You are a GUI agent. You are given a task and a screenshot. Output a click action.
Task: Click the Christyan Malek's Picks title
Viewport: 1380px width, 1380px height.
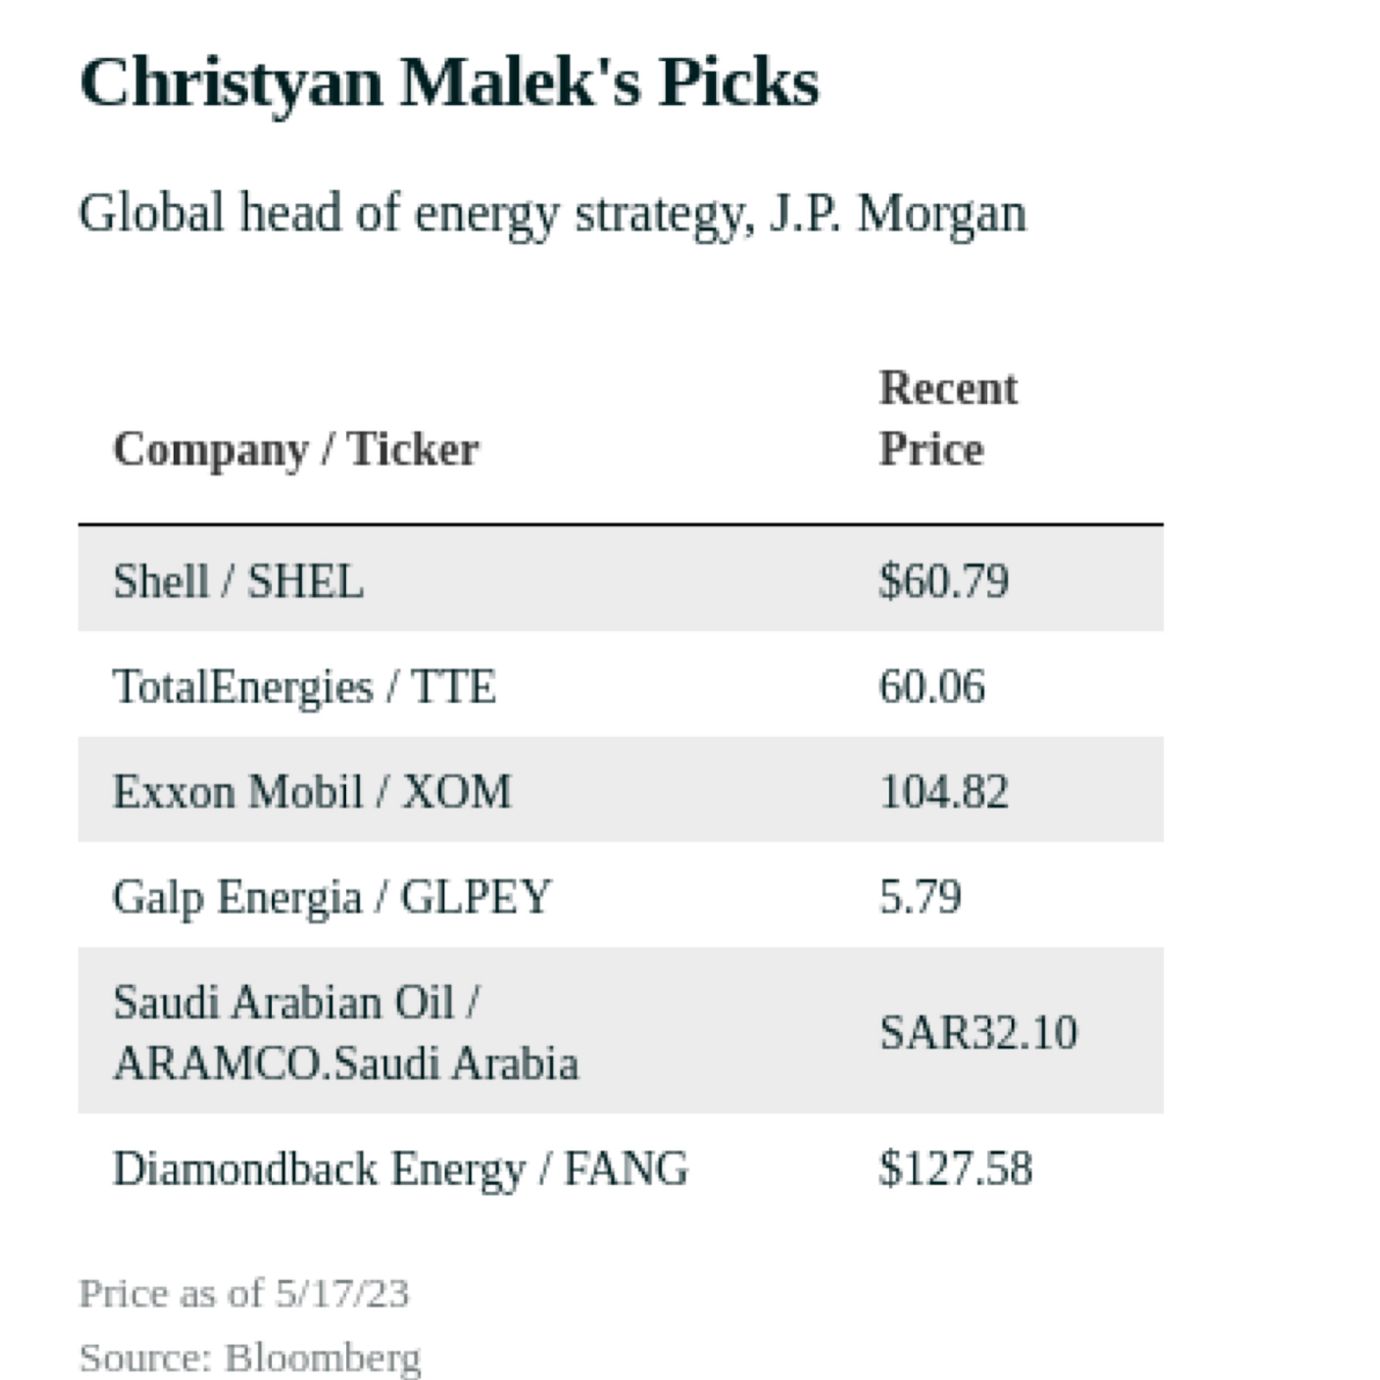point(449,82)
